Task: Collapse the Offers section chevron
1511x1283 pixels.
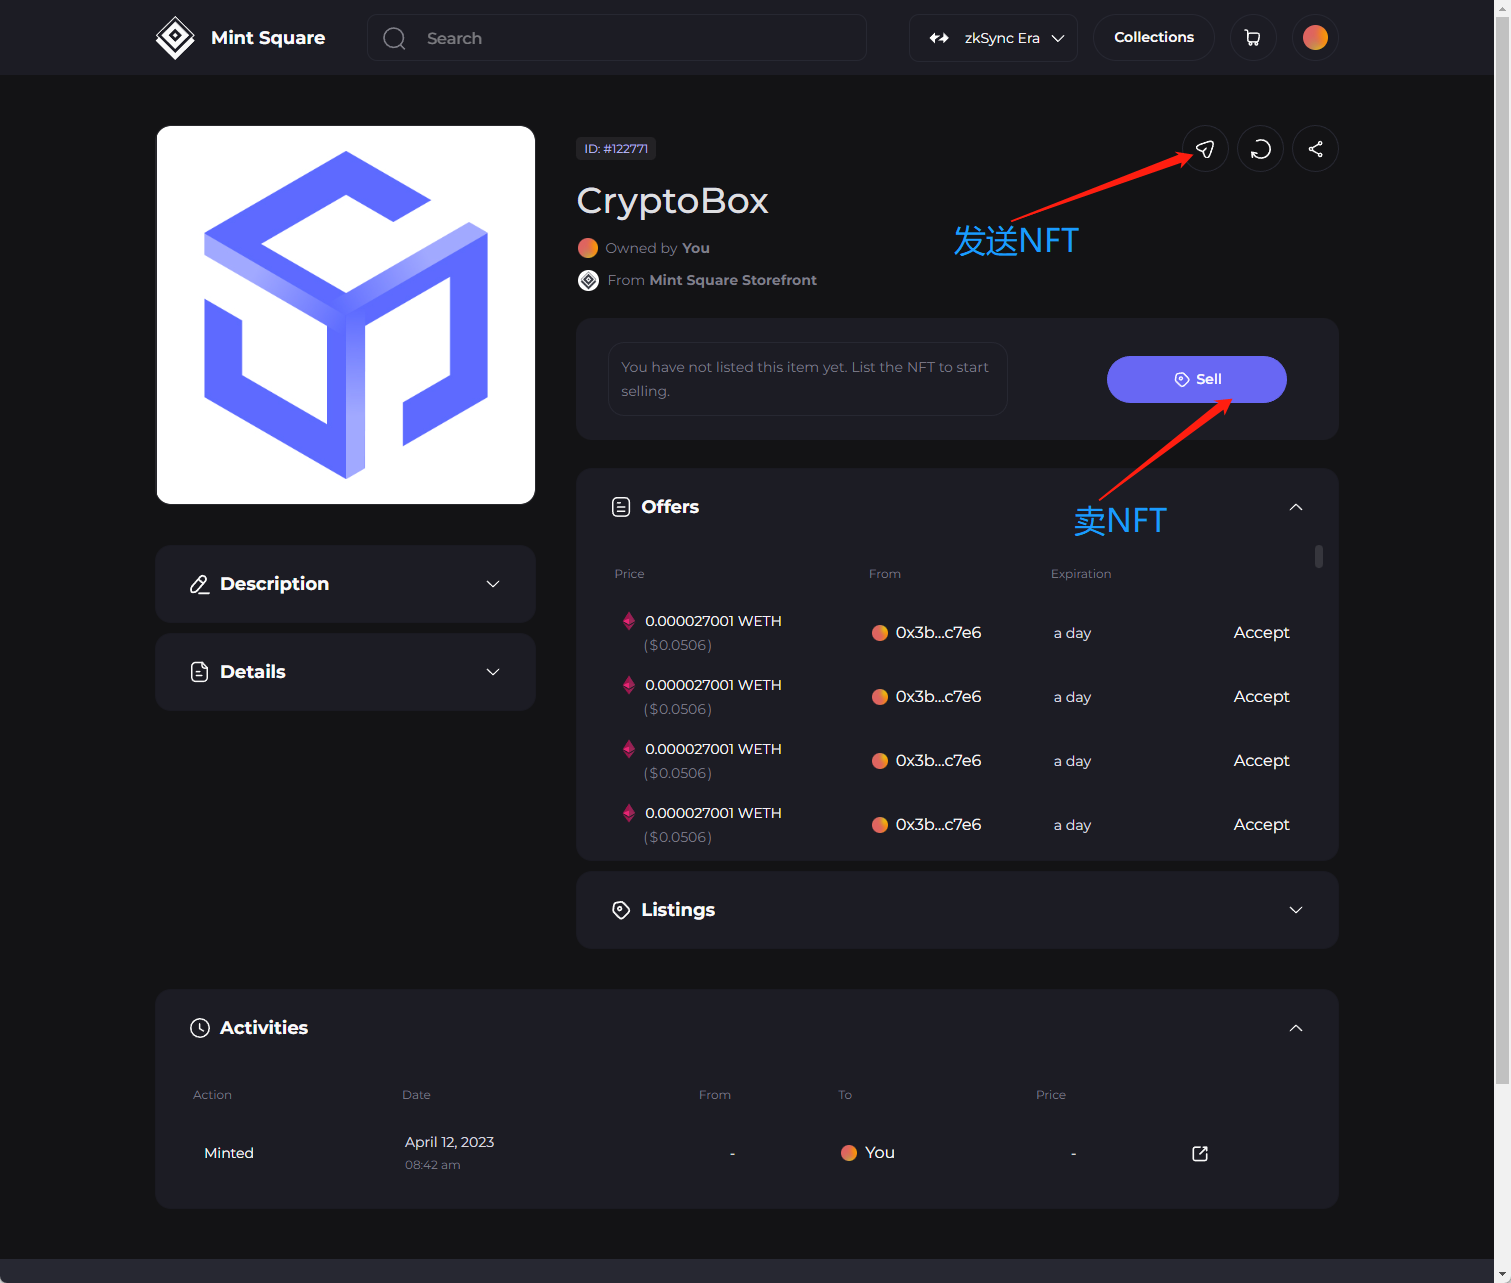Action: [1296, 507]
